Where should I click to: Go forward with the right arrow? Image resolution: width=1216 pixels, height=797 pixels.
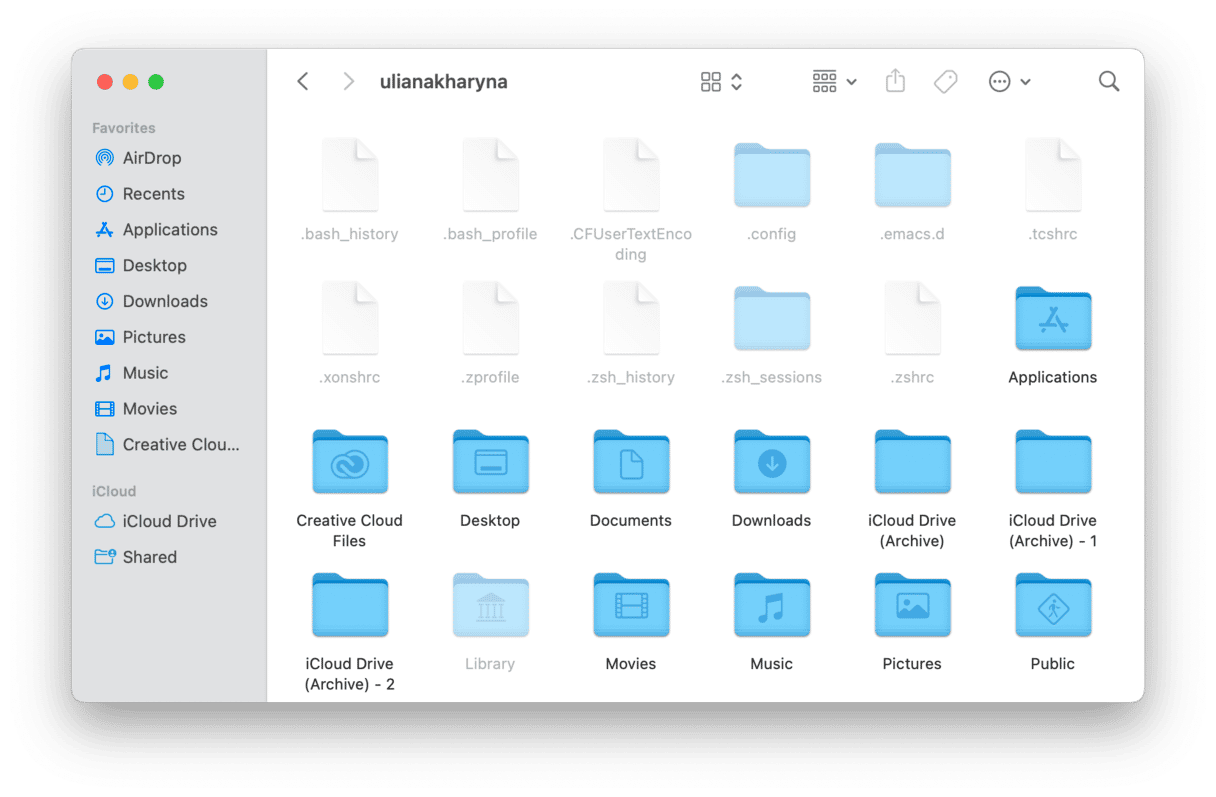point(348,82)
